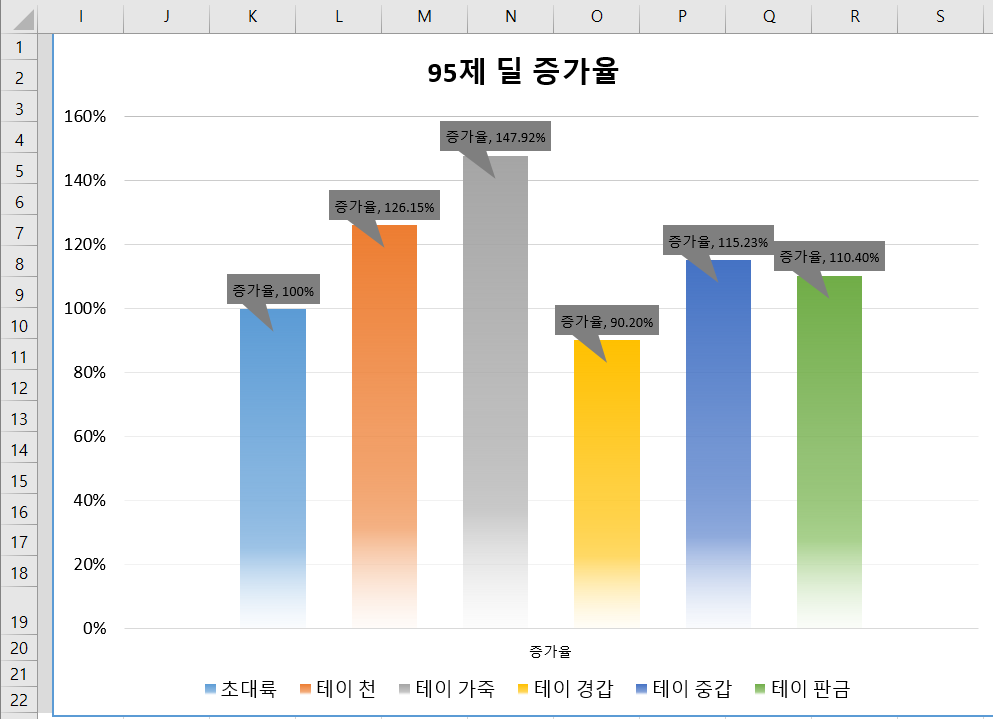Select row 19 header
The width and height of the screenshot is (993, 719).
tap(21, 620)
